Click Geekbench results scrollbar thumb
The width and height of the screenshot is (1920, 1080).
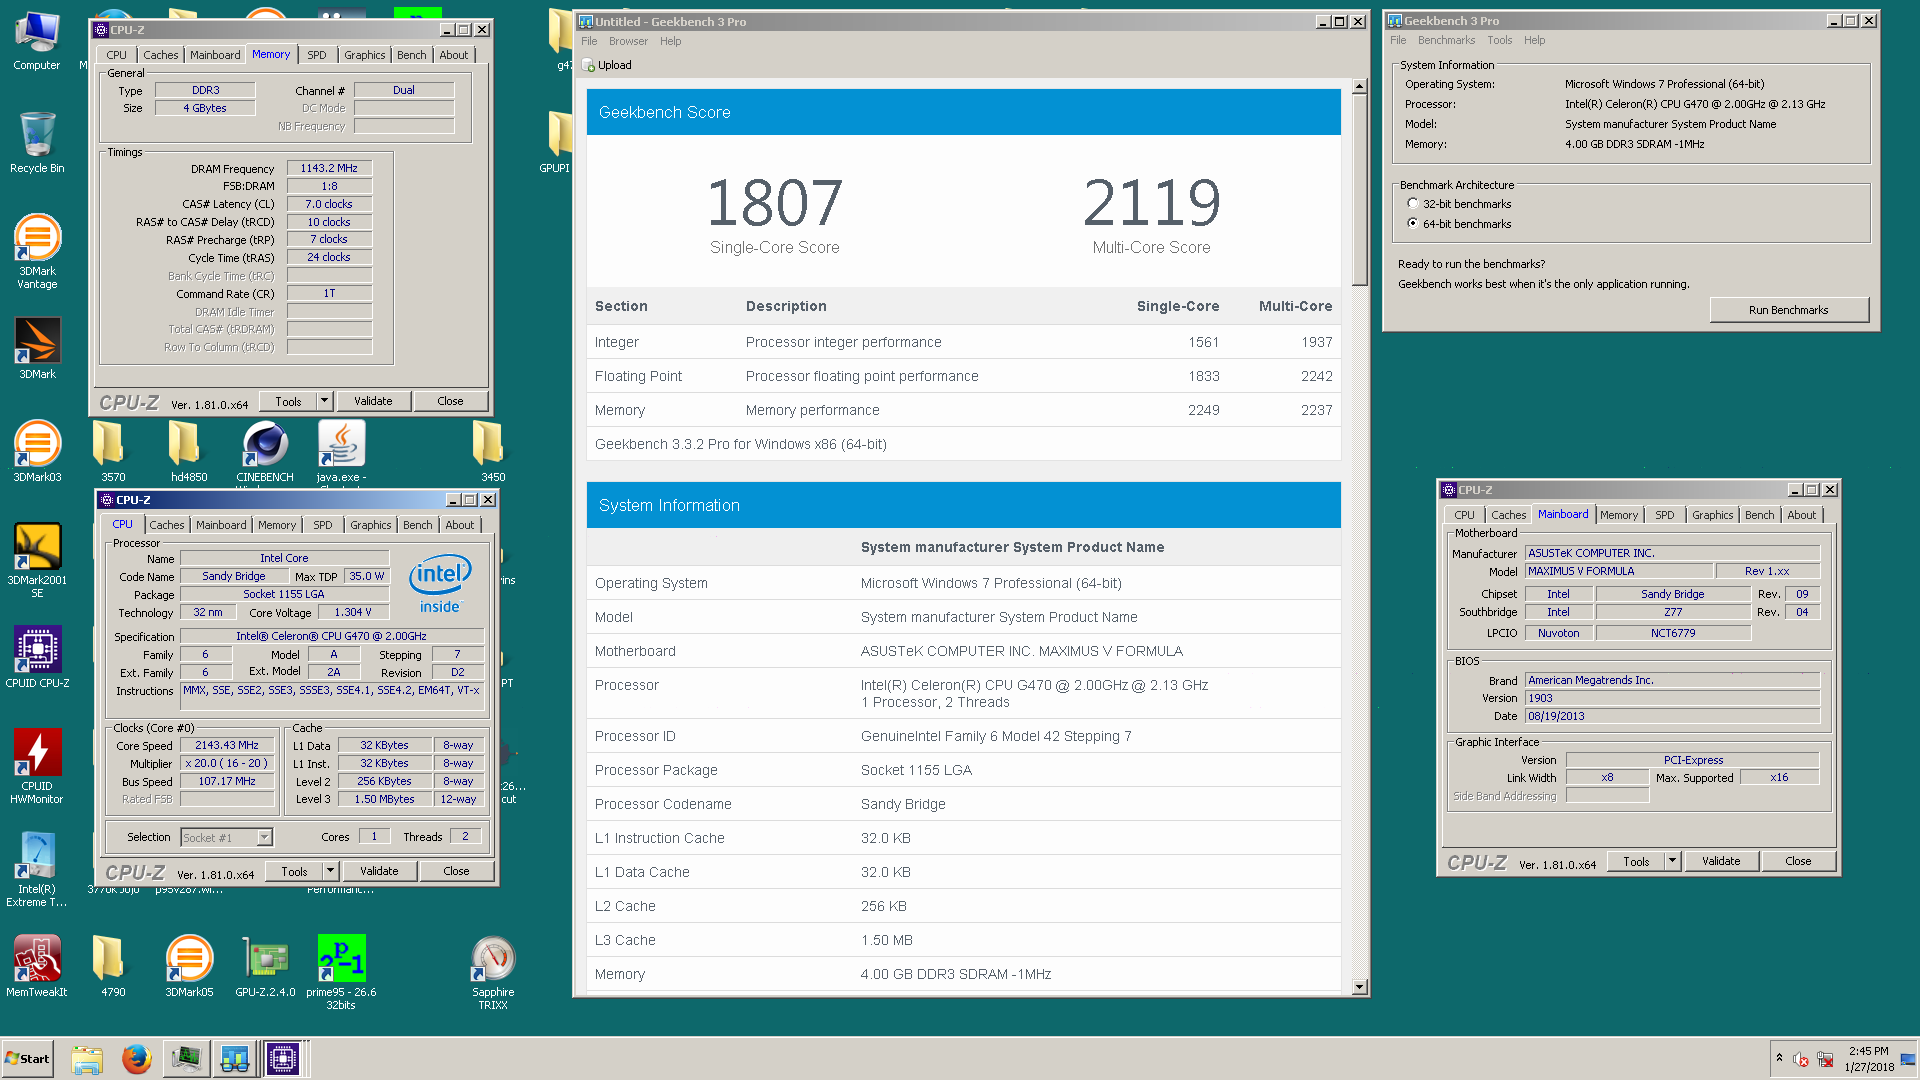tap(1359, 190)
